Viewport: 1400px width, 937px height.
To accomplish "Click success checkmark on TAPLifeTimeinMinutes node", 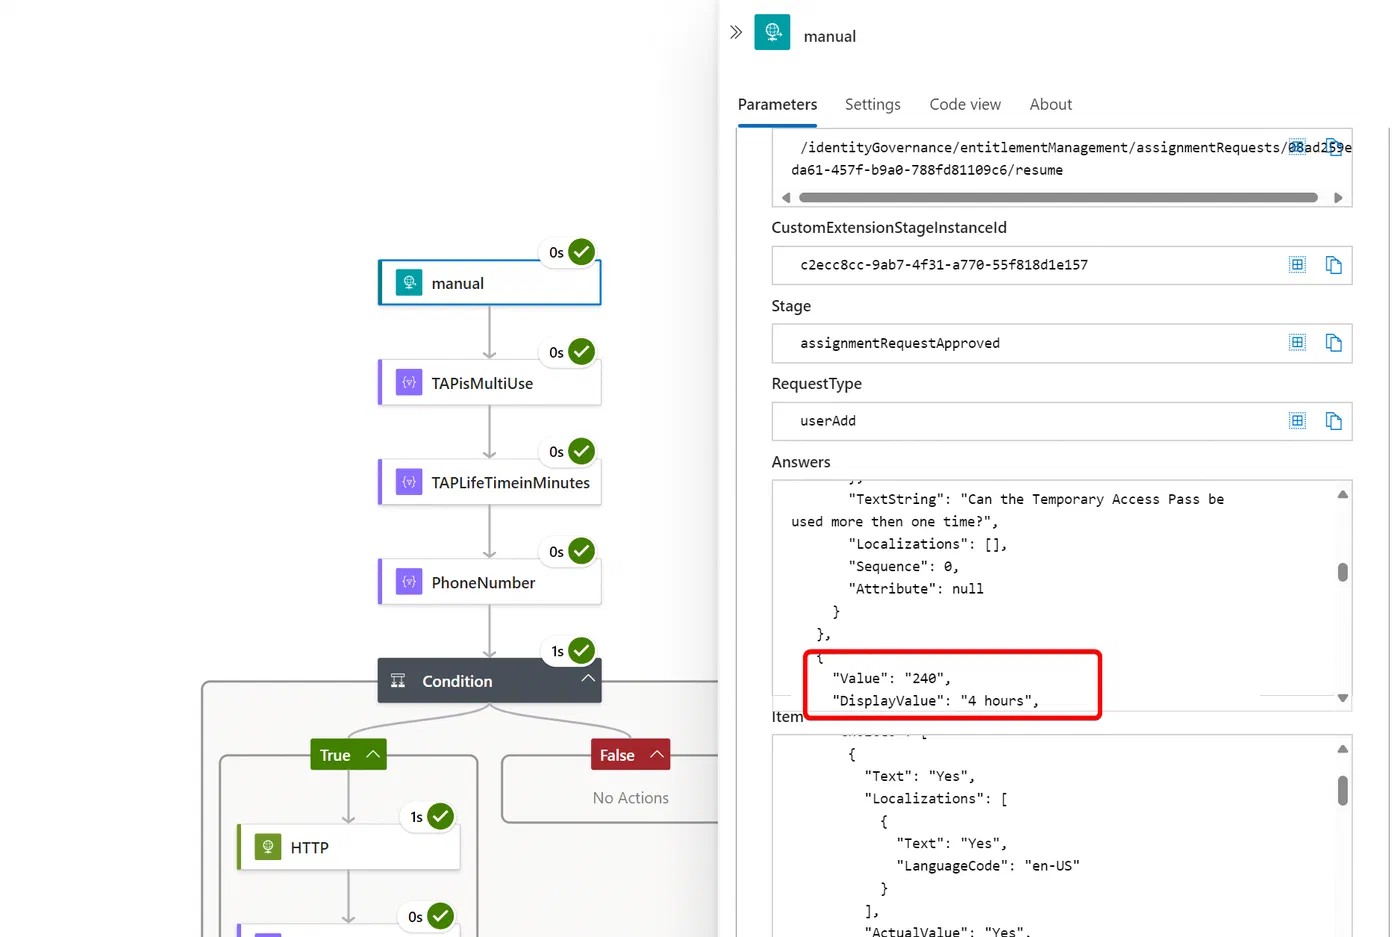I will [x=581, y=451].
